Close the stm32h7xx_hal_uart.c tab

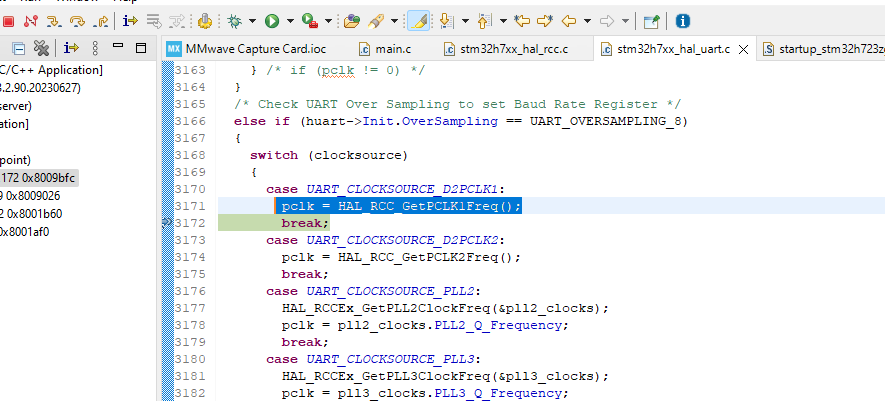pos(743,50)
